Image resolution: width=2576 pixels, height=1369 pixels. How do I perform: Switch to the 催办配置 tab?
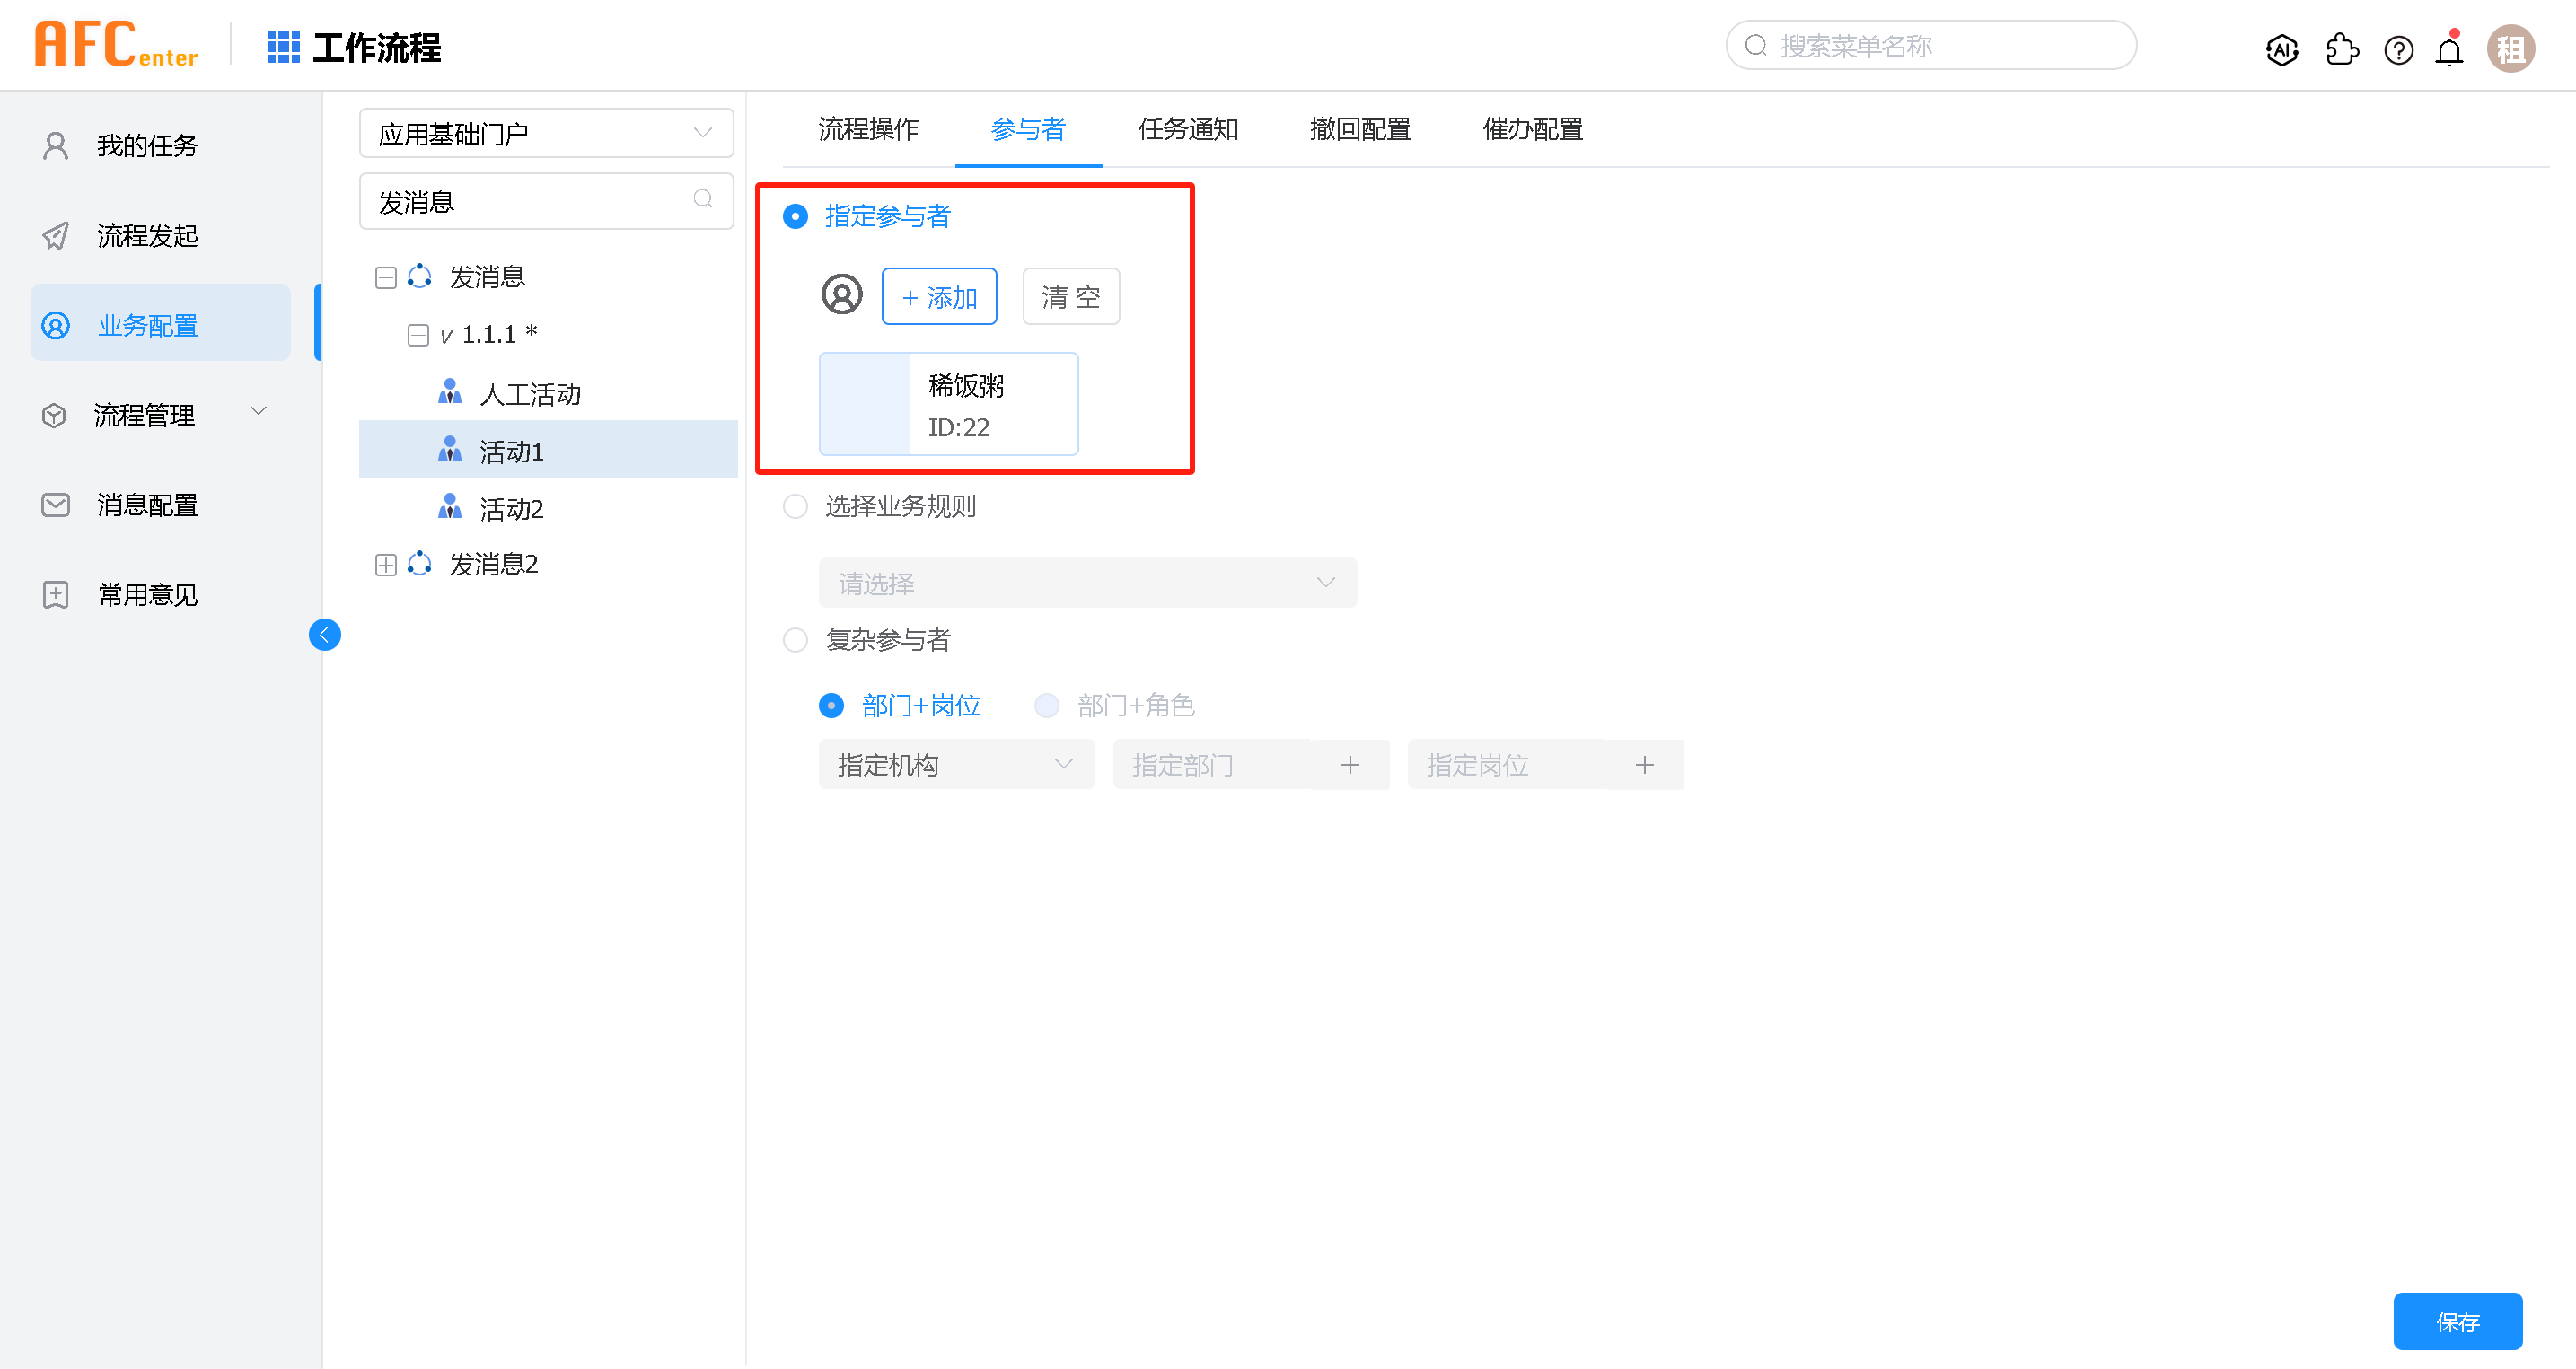coord(1532,129)
